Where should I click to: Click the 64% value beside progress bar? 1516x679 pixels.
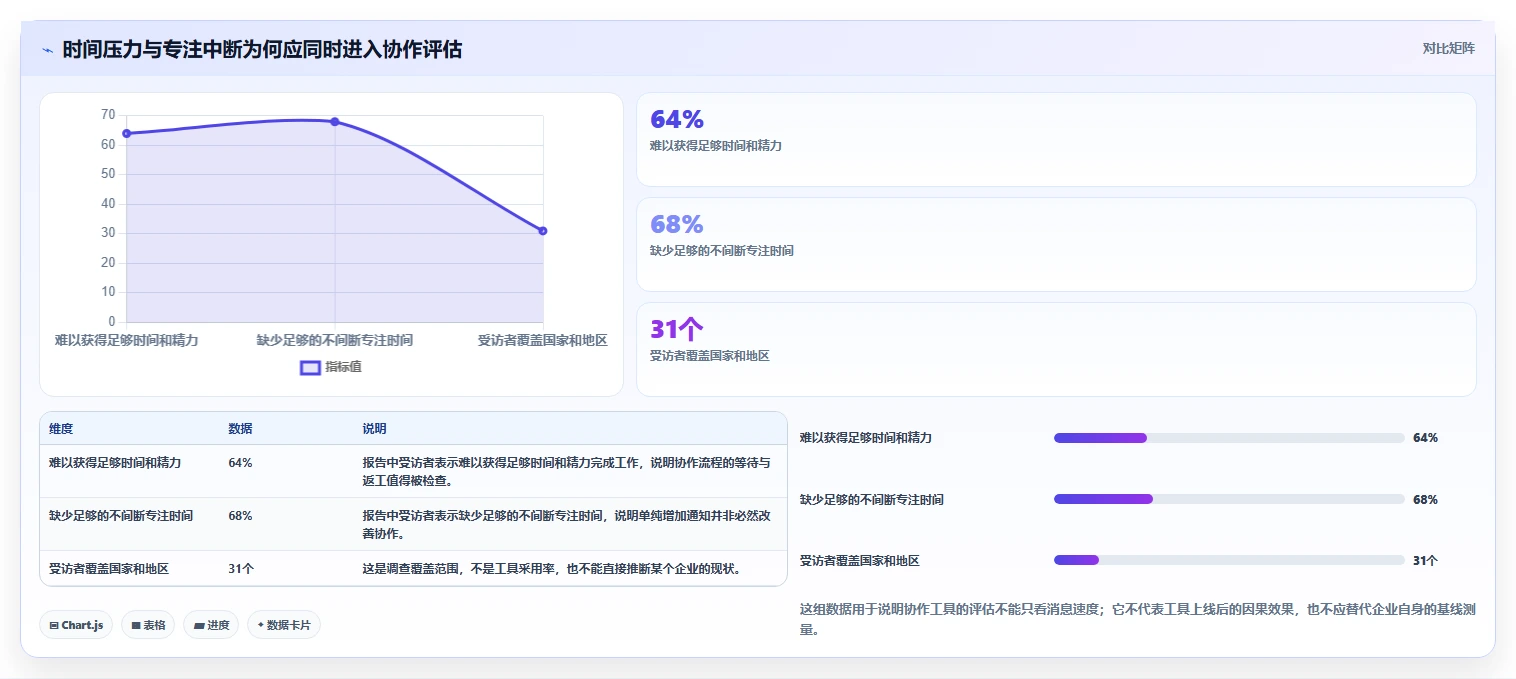[1425, 438]
